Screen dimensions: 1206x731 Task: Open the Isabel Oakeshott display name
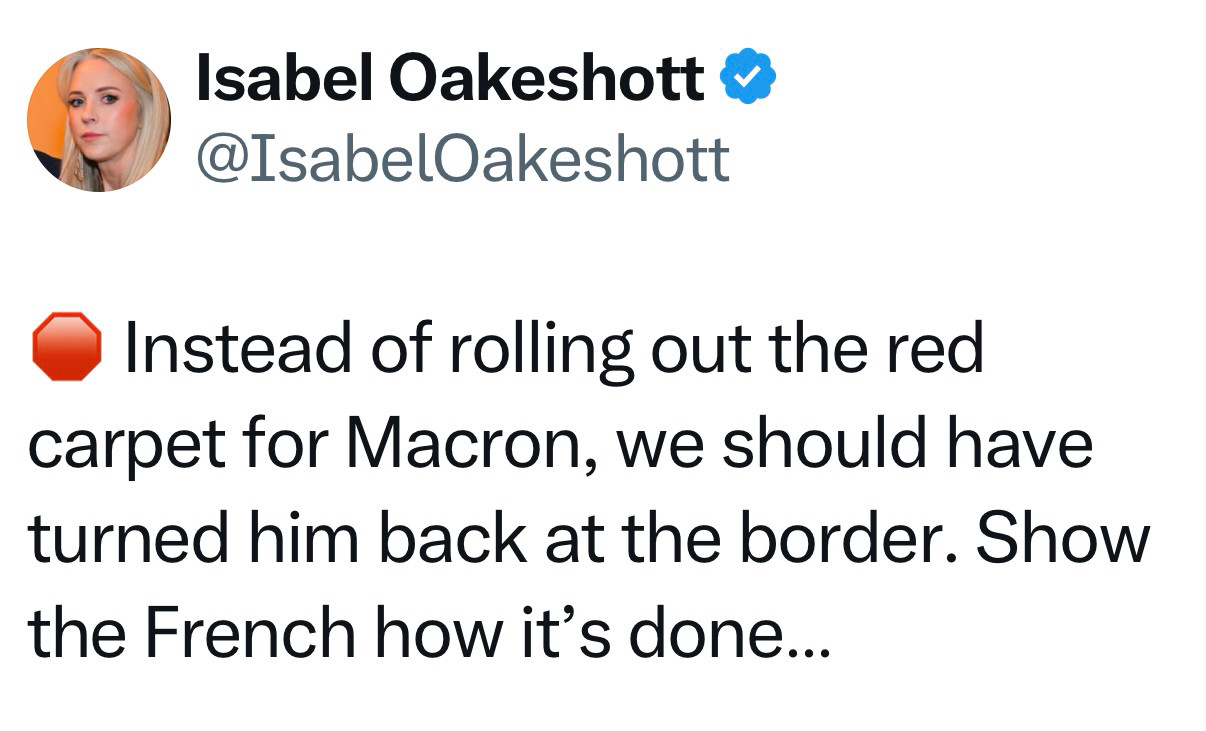coord(451,78)
